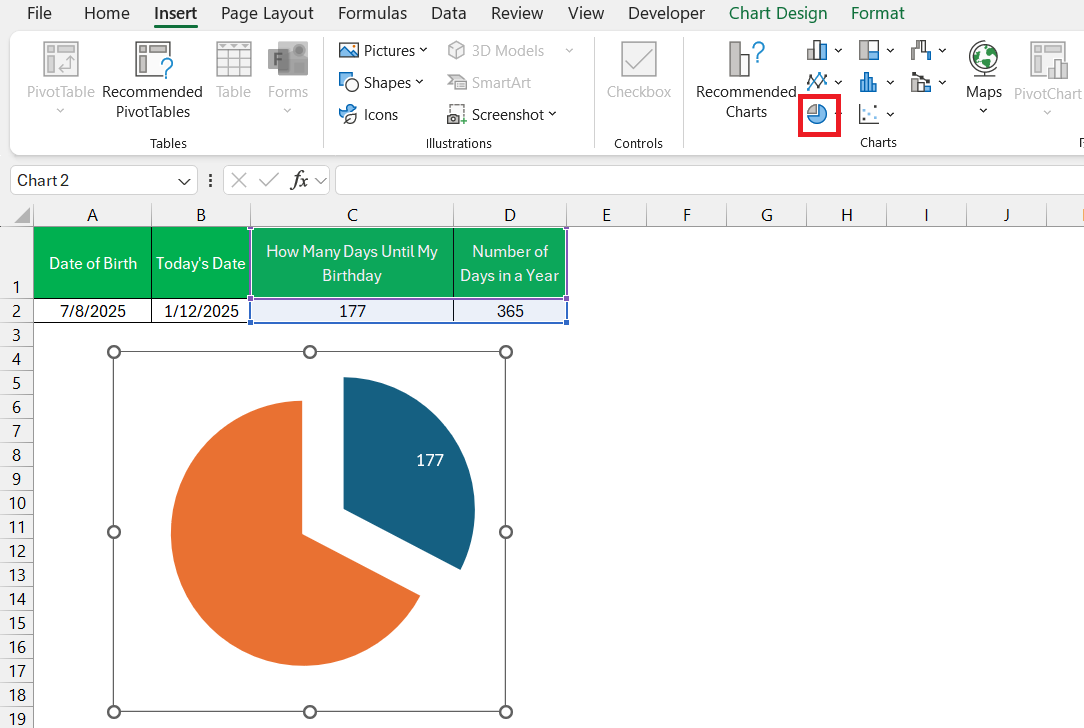This screenshot has height=728, width=1084.
Task: Select cell containing 365
Action: pyautogui.click(x=510, y=311)
